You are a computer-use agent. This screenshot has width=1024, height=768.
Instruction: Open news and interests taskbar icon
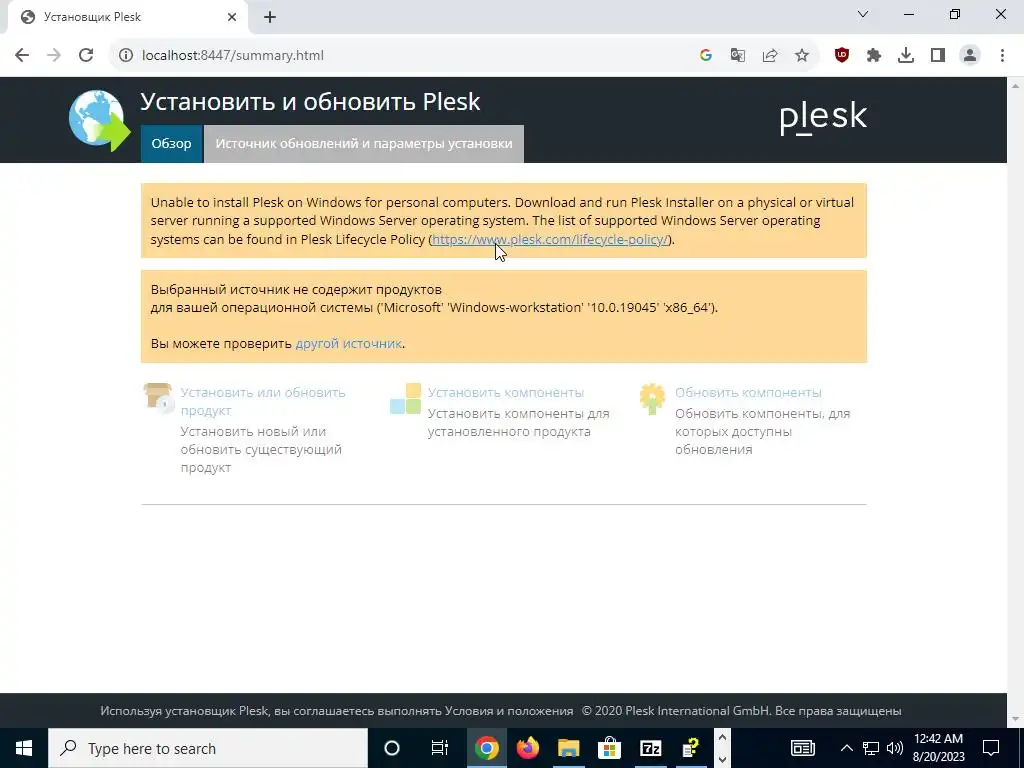[x=803, y=748]
